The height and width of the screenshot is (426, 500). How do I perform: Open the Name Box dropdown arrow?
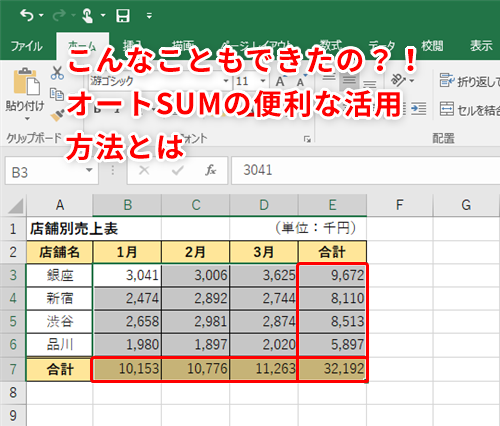89,170
